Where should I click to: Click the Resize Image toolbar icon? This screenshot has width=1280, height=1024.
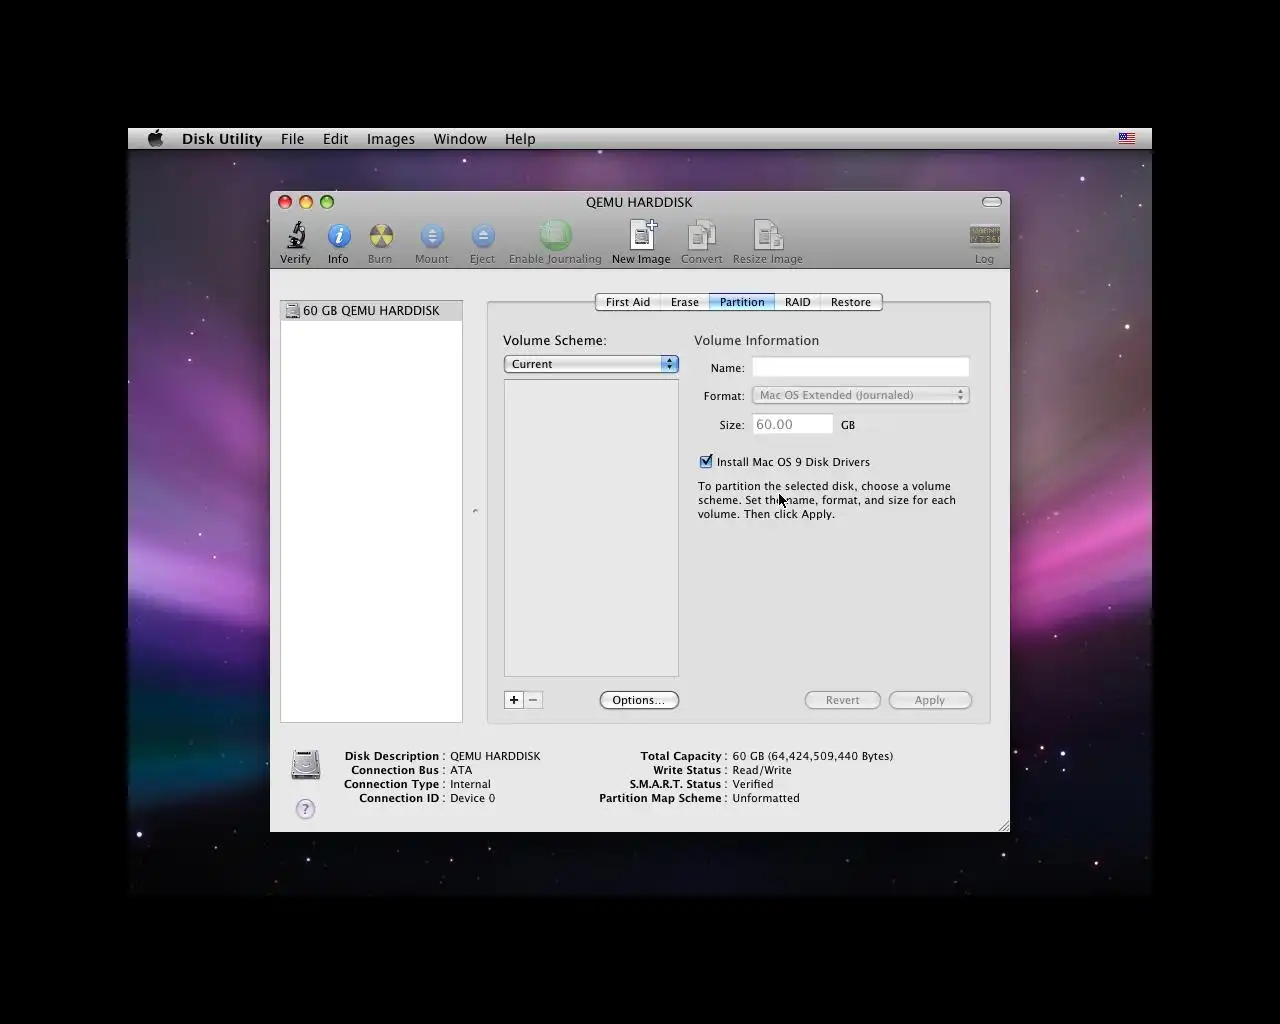(x=768, y=235)
